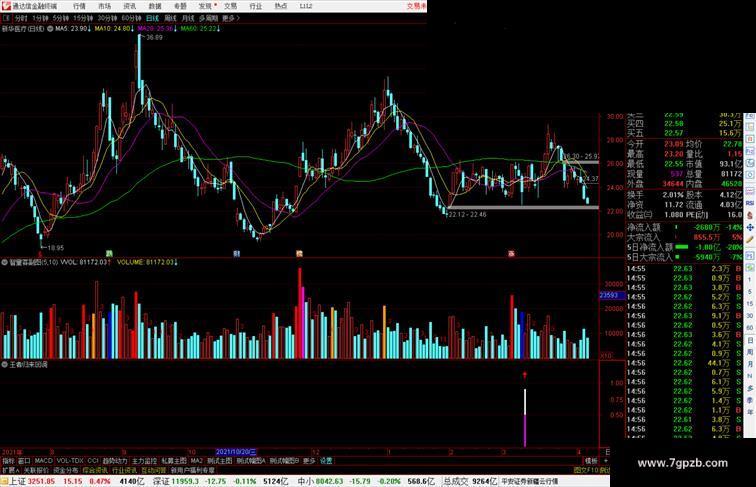Click the 模板 button at bottom right
Image resolution: width=756 pixels, height=487 pixels.
pyautogui.click(x=591, y=461)
